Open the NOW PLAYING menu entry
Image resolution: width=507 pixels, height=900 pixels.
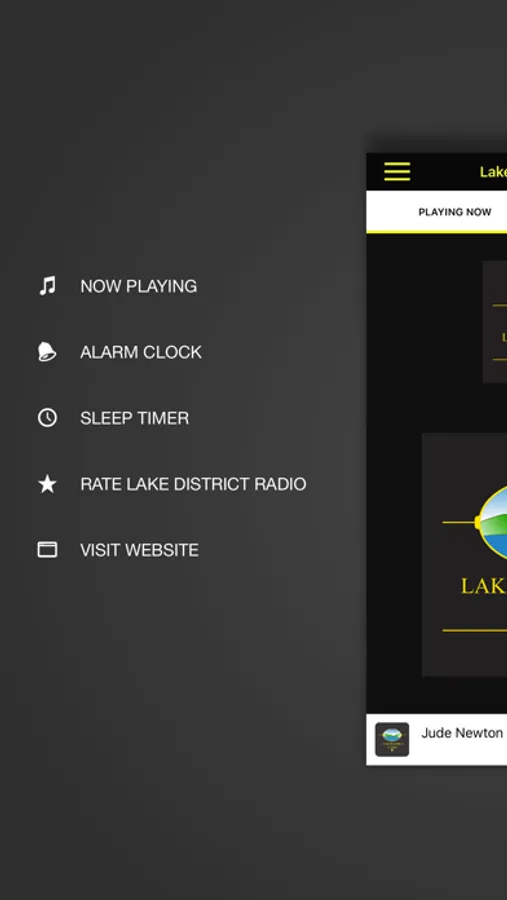click(x=138, y=286)
